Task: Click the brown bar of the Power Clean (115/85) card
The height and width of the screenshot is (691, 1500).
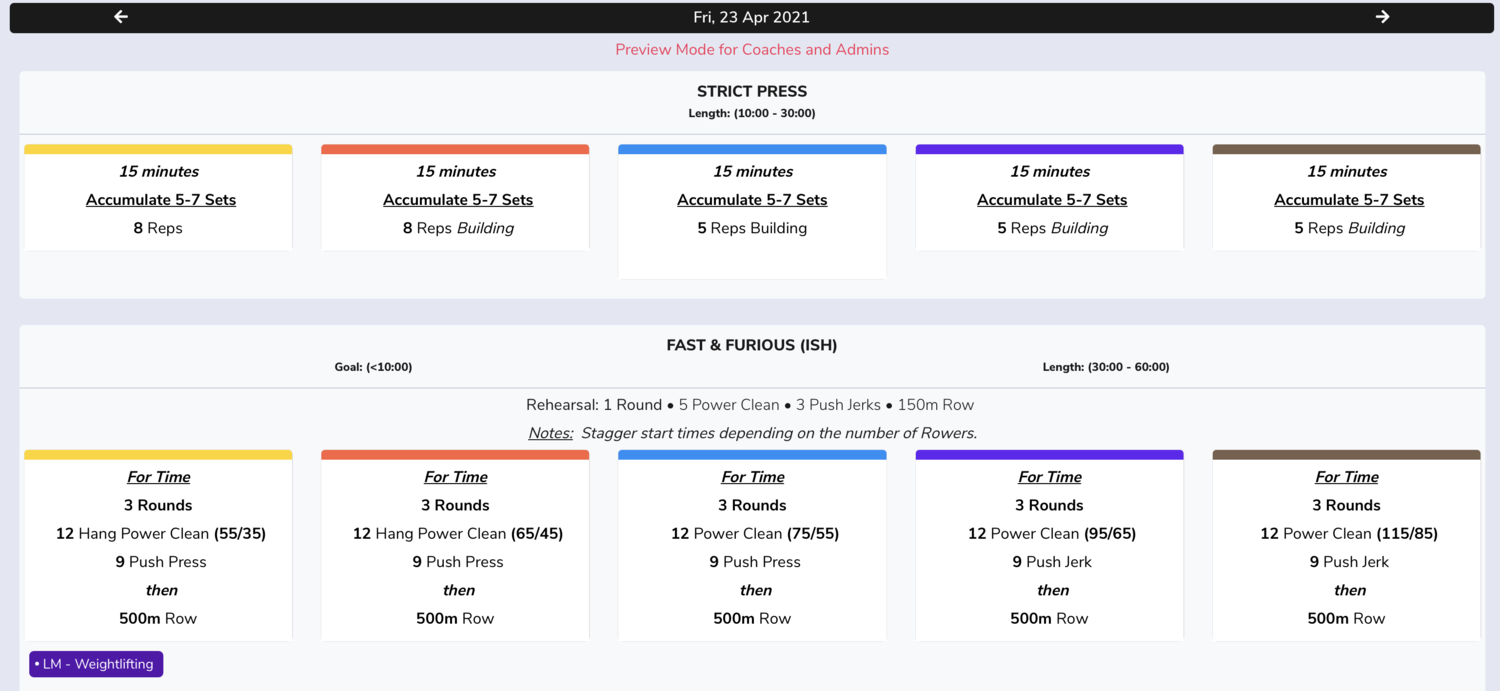Action: [x=1346, y=455]
